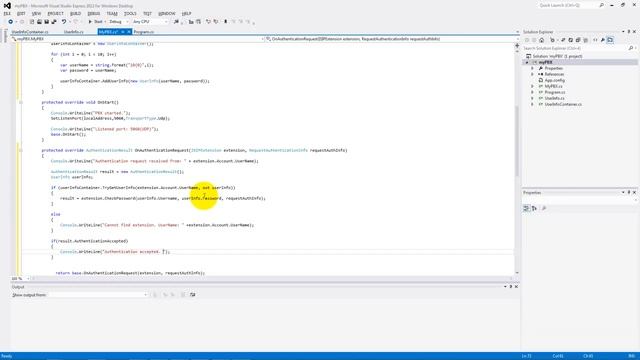The image size is (640, 360).
Task: Click the Navigate Backward toolbar icon
Action: (11, 22)
